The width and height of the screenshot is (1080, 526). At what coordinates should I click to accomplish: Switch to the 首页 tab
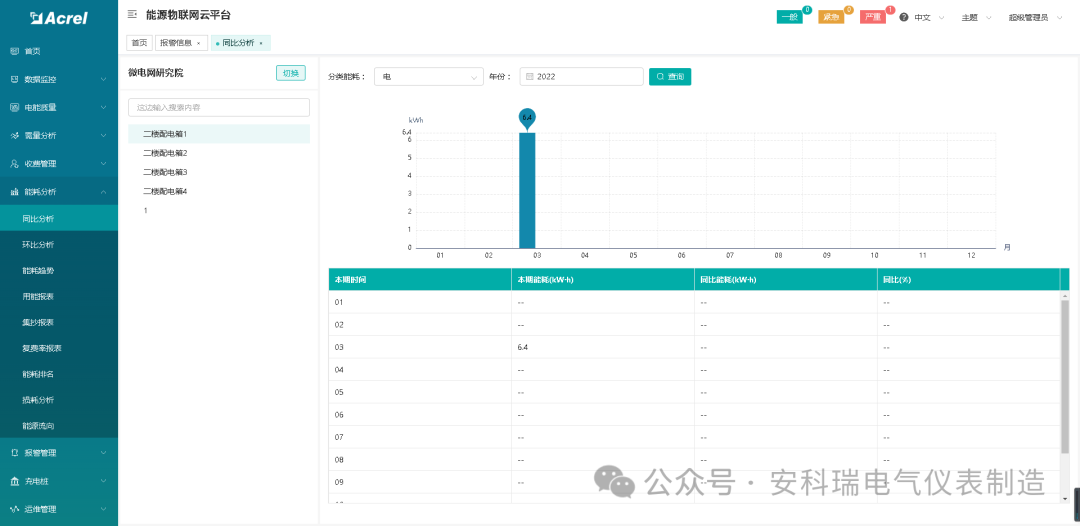coord(139,43)
